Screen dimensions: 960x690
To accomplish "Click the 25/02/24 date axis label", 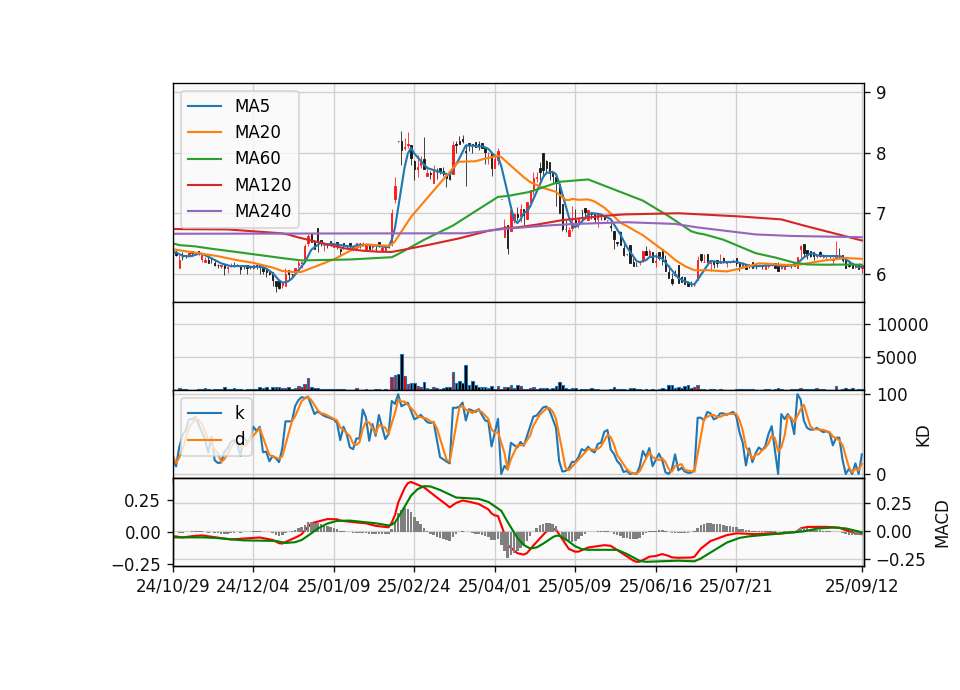I will coord(414,587).
